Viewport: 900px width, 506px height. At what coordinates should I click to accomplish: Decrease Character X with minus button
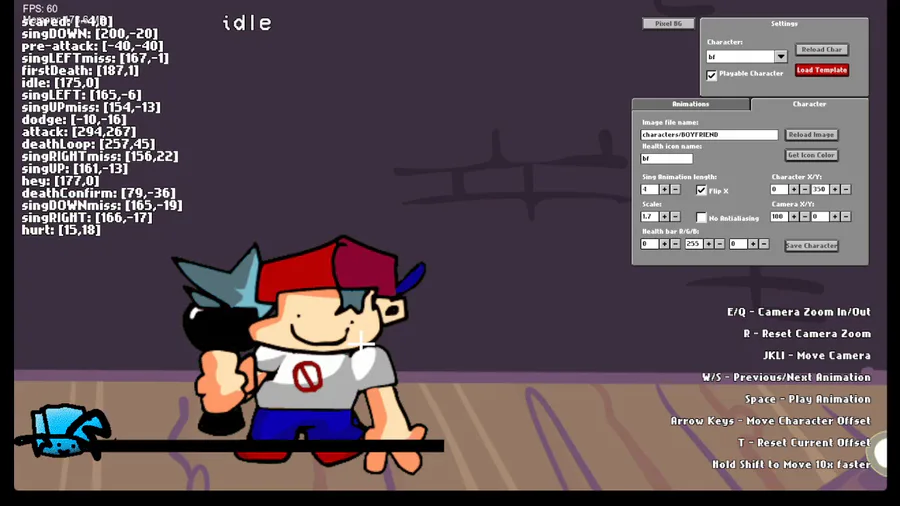tap(805, 189)
